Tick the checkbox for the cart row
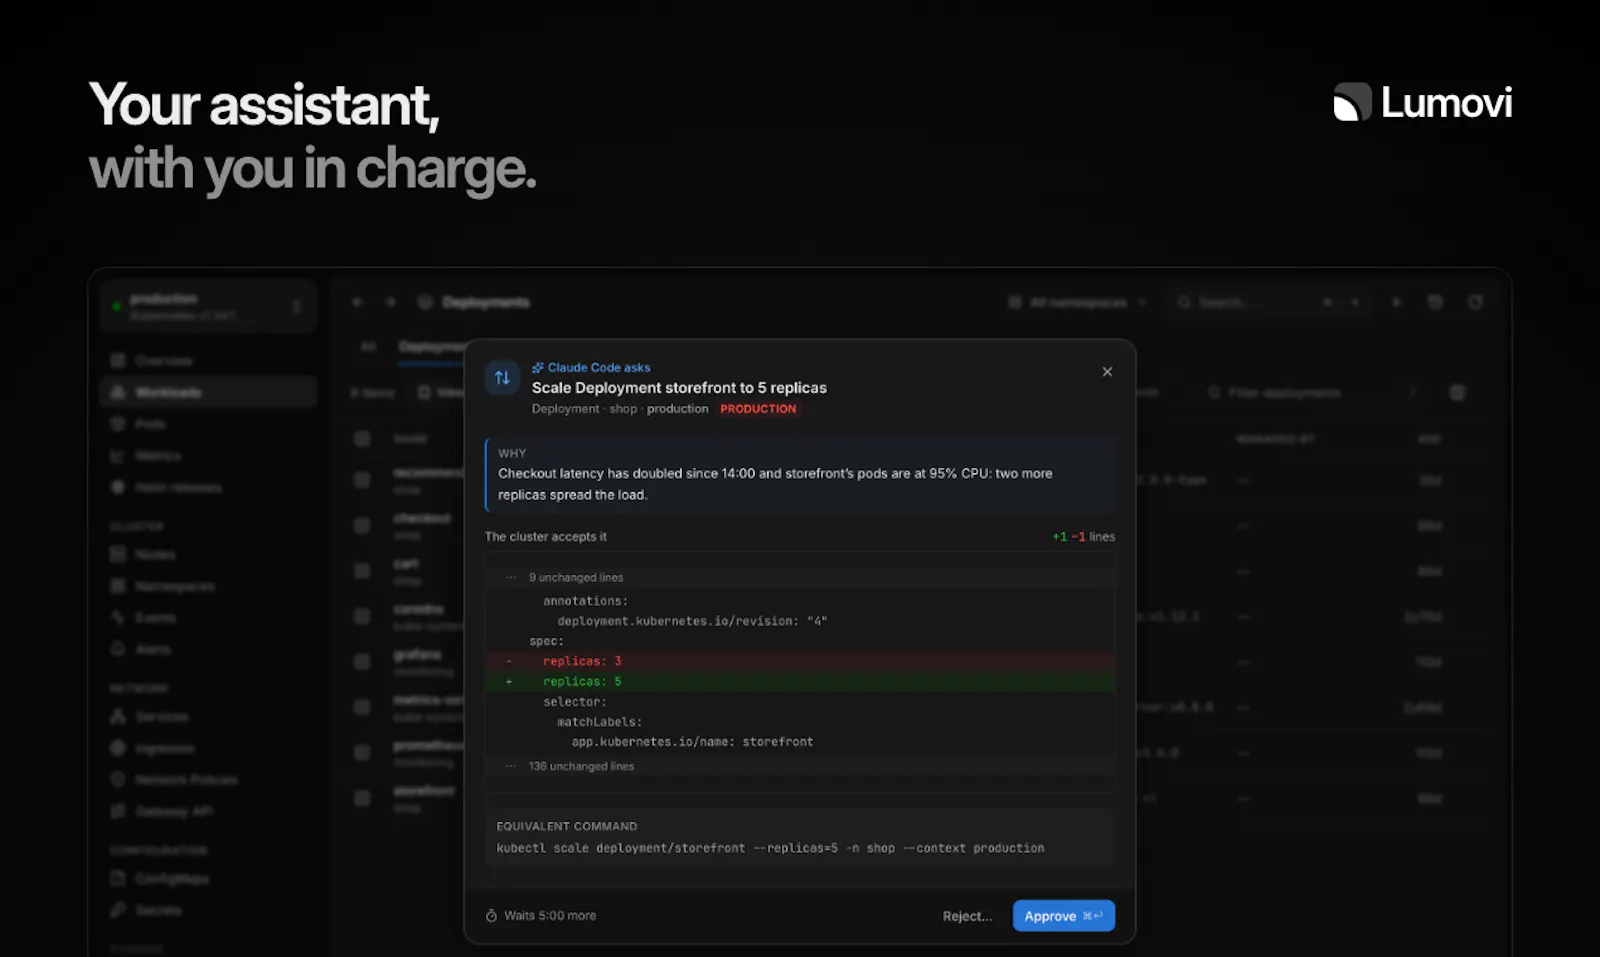The image size is (1600, 957). [x=362, y=570]
